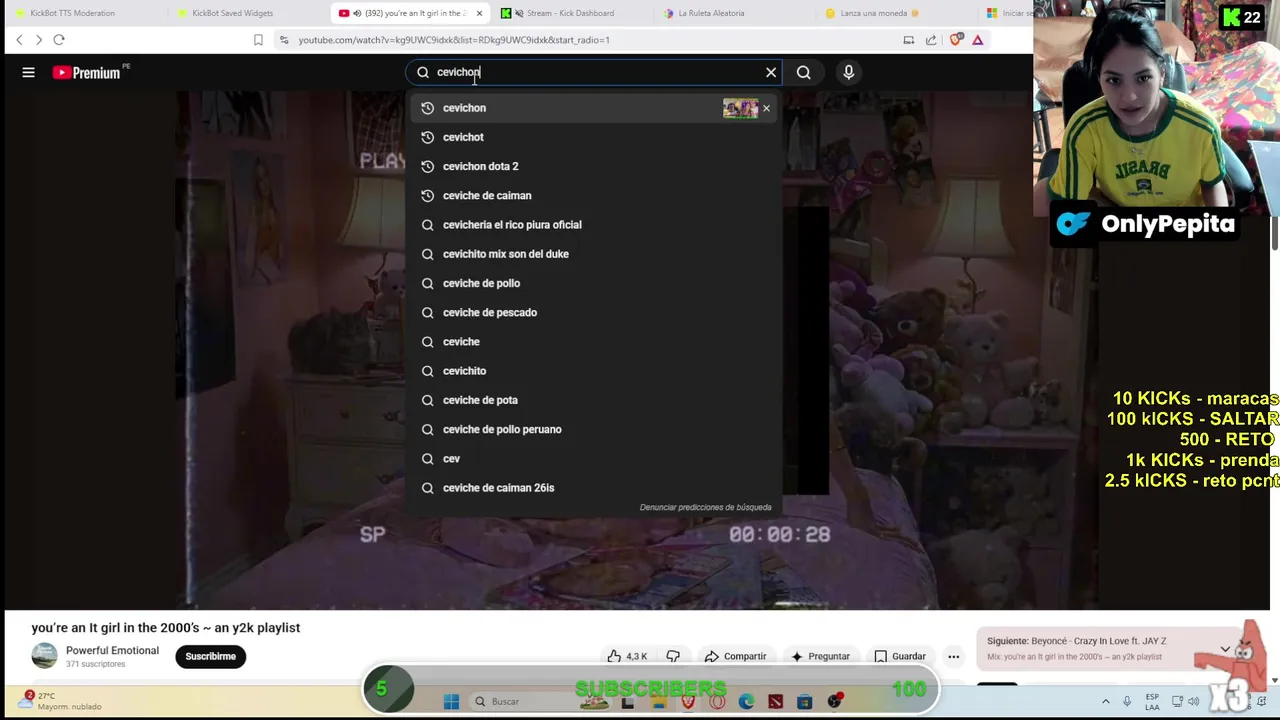This screenshot has height=720, width=1280.
Task: Share the page via address bar share icon
Action: pyautogui.click(x=931, y=40)
